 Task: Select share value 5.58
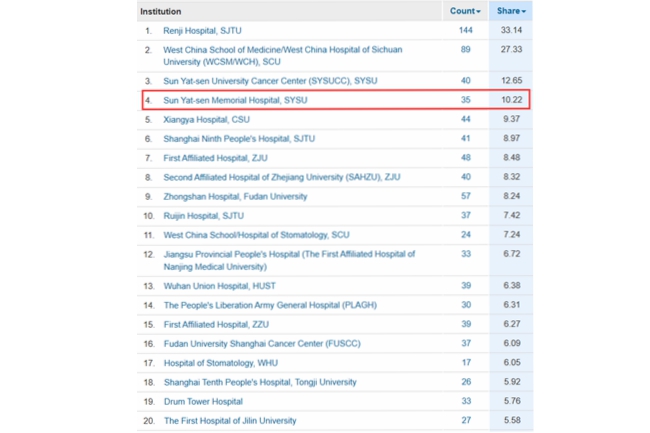[x=512, y=420]
